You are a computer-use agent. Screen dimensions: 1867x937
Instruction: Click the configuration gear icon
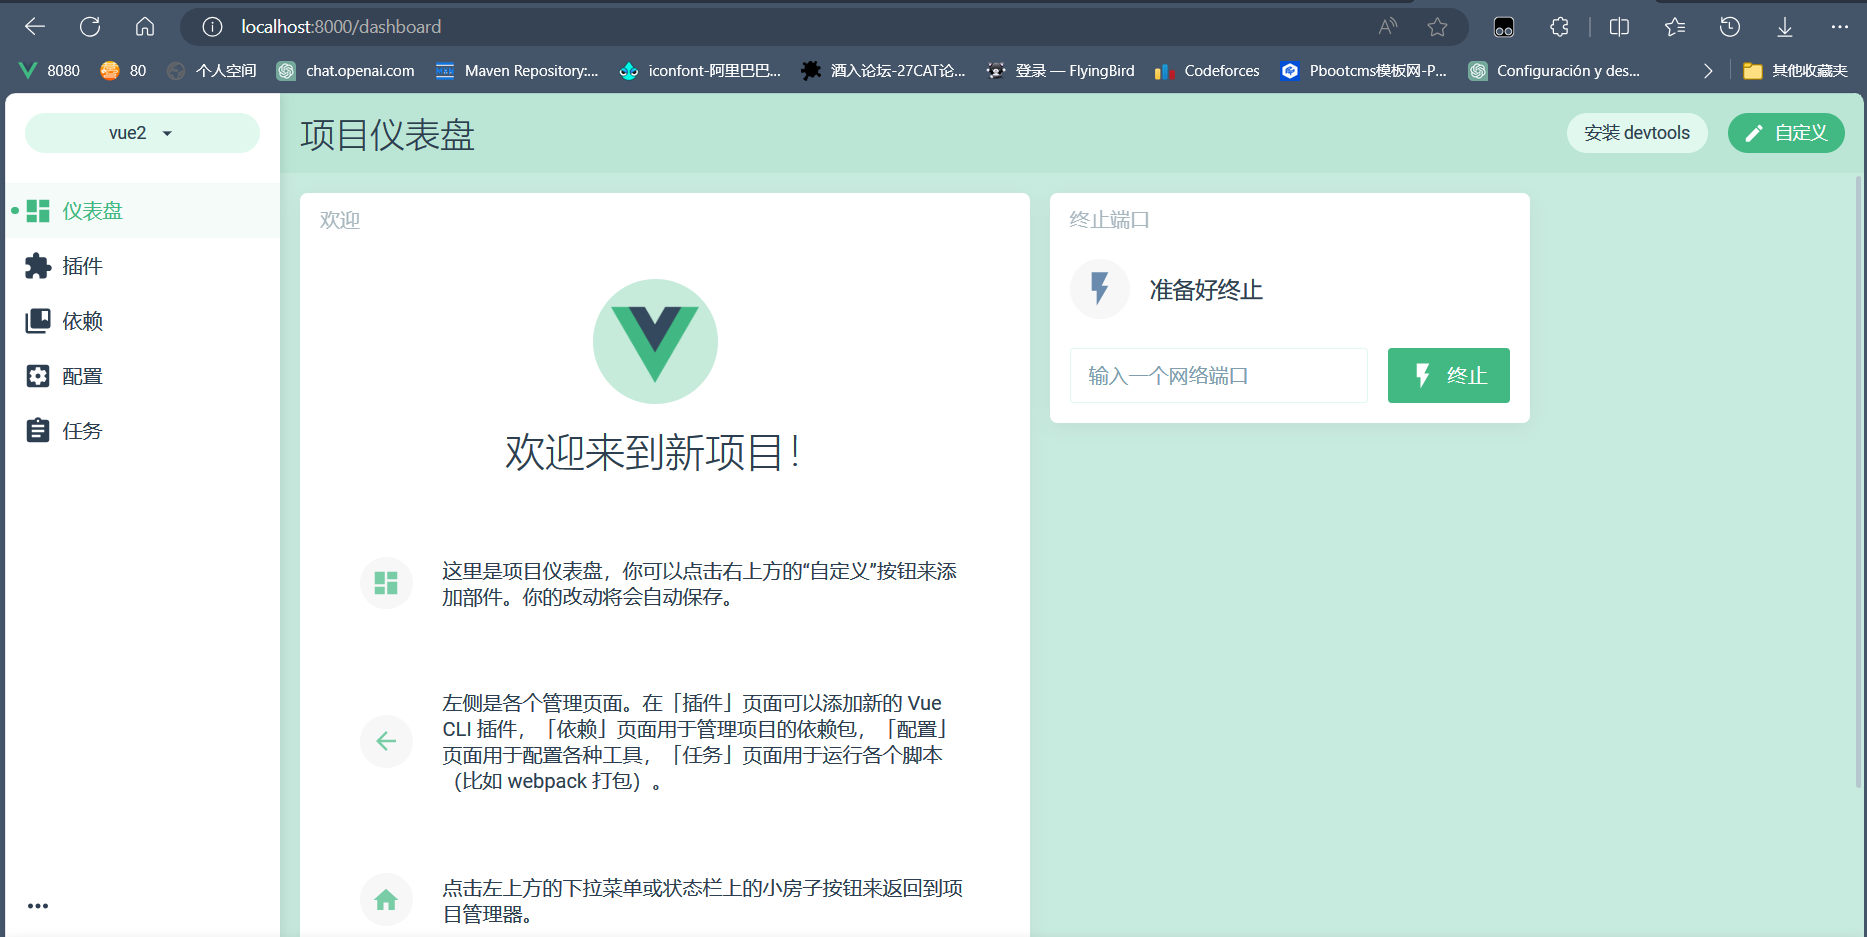pyautogui.click(x=38, y=376)
